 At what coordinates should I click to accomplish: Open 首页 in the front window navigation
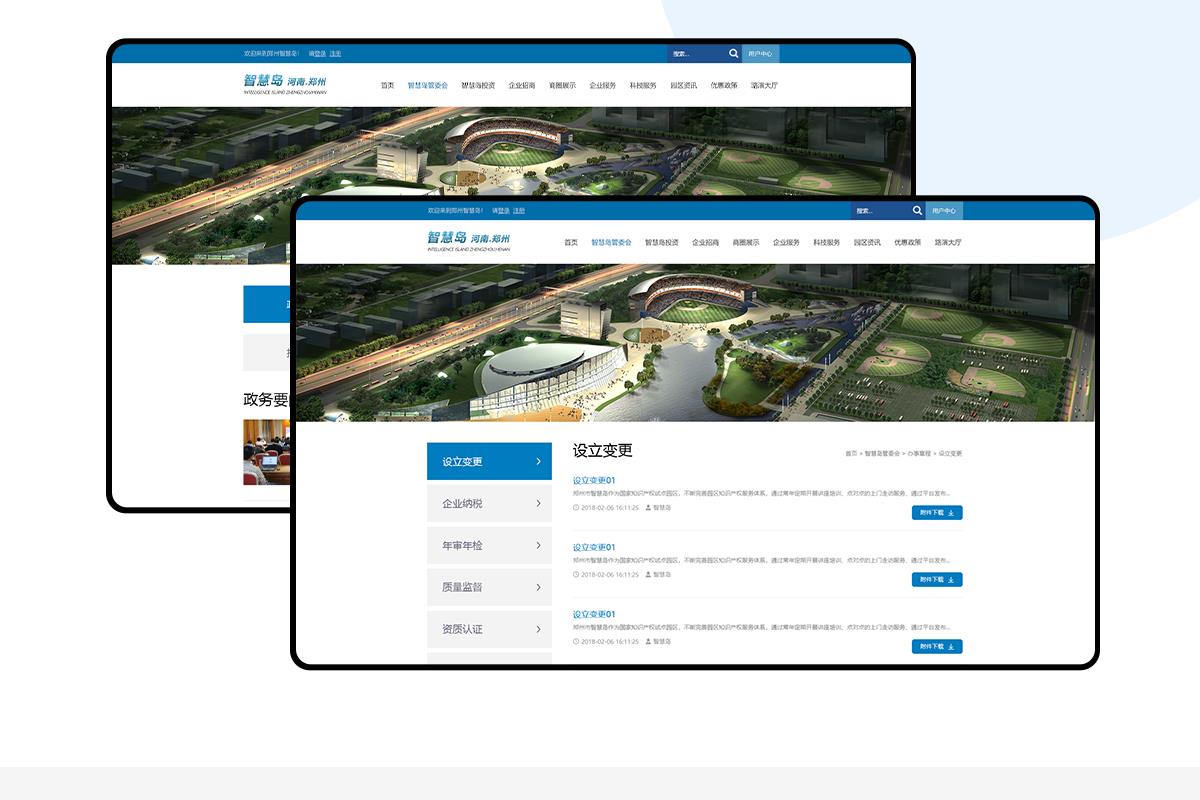(x=571, y=243)
